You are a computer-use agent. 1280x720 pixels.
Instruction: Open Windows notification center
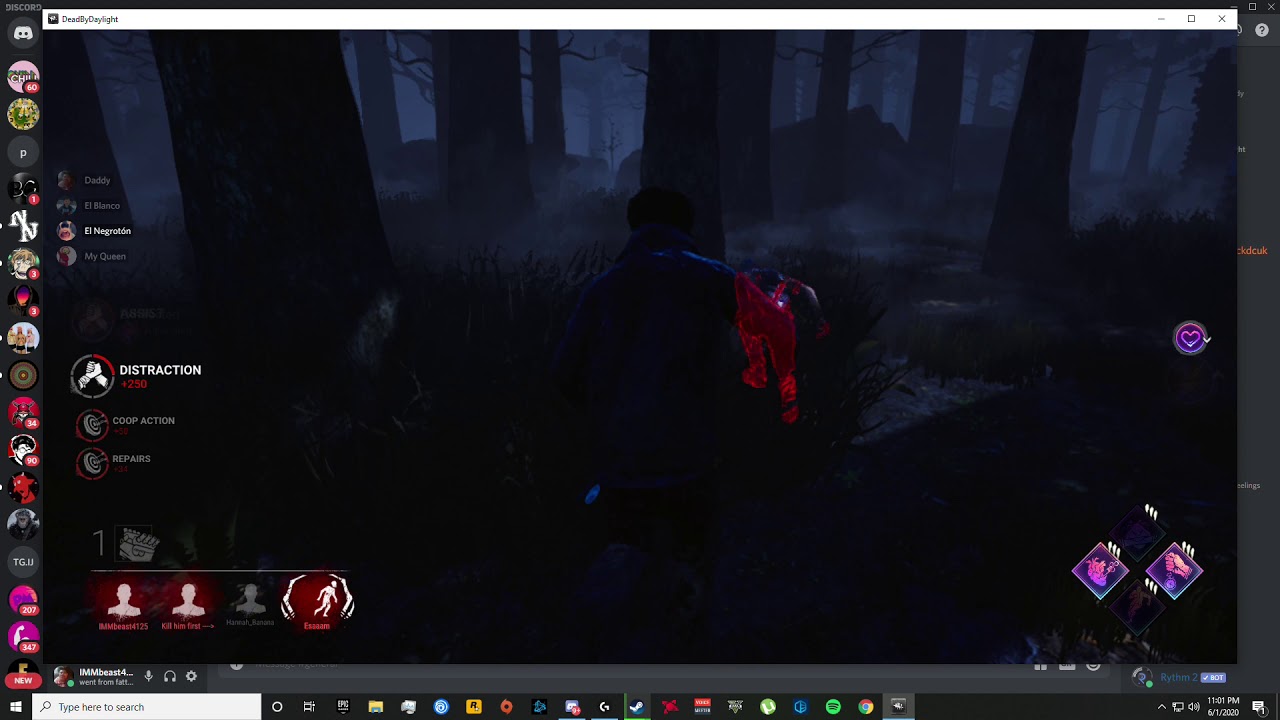(1259, 707)
